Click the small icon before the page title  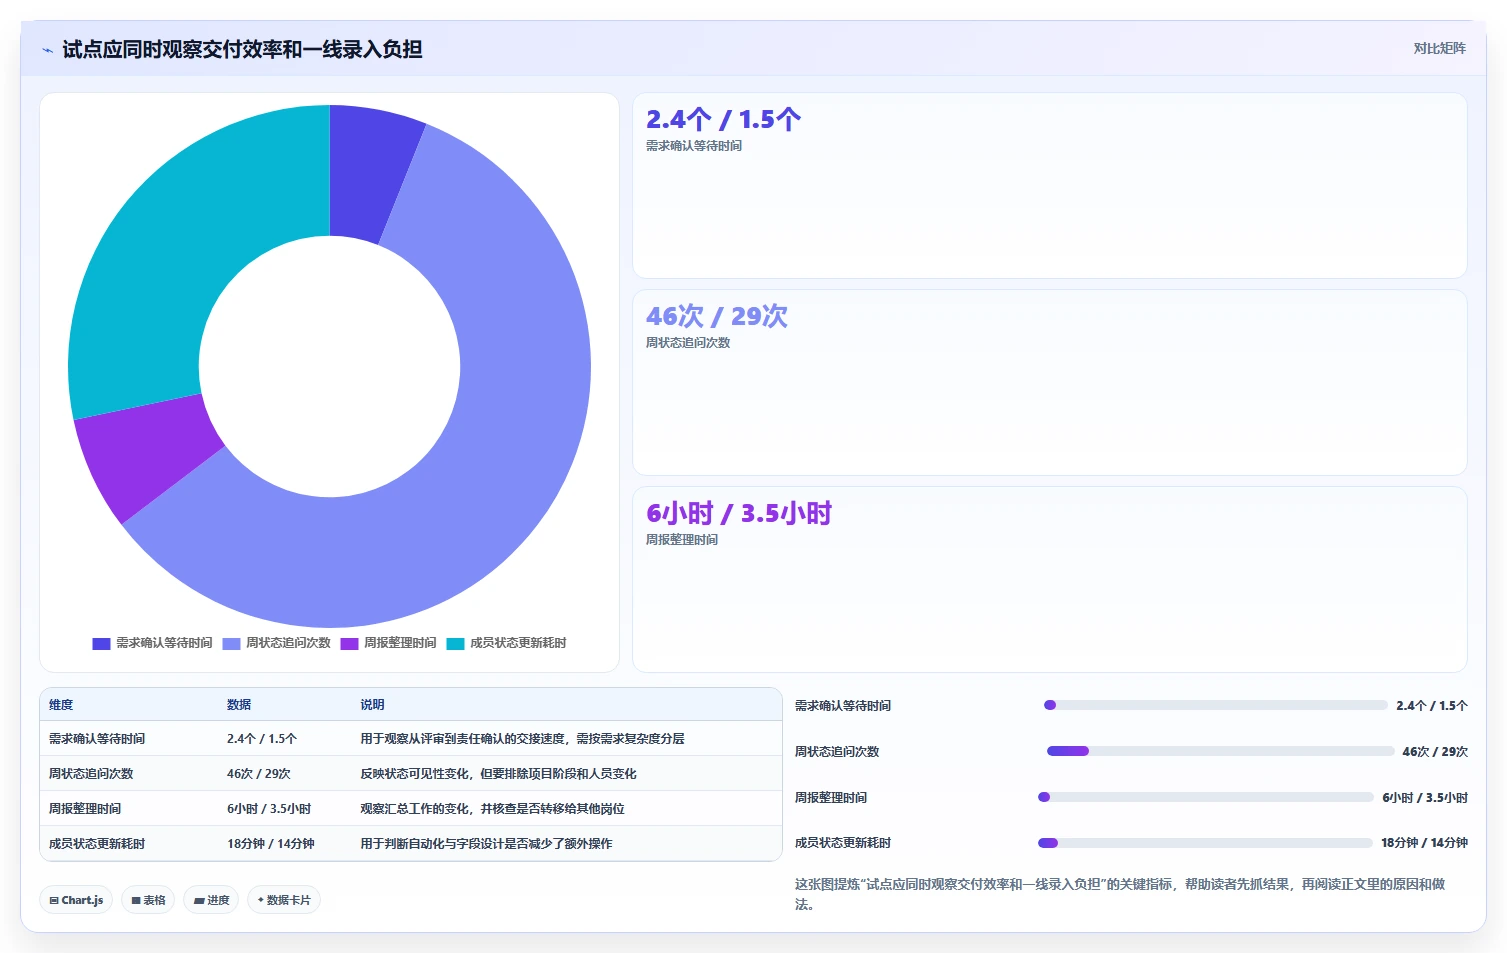47,50
